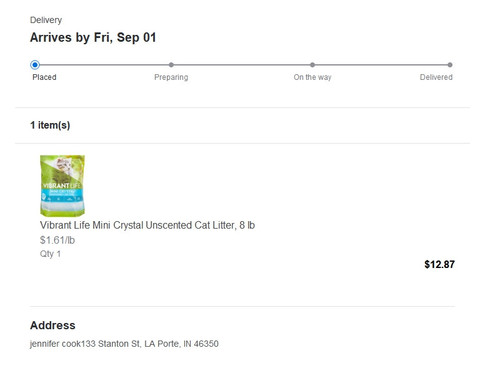Open Vibrant Life Mini Crystal Cat Litter link
The image size is (500, 391).
click(x=147, y=225)
